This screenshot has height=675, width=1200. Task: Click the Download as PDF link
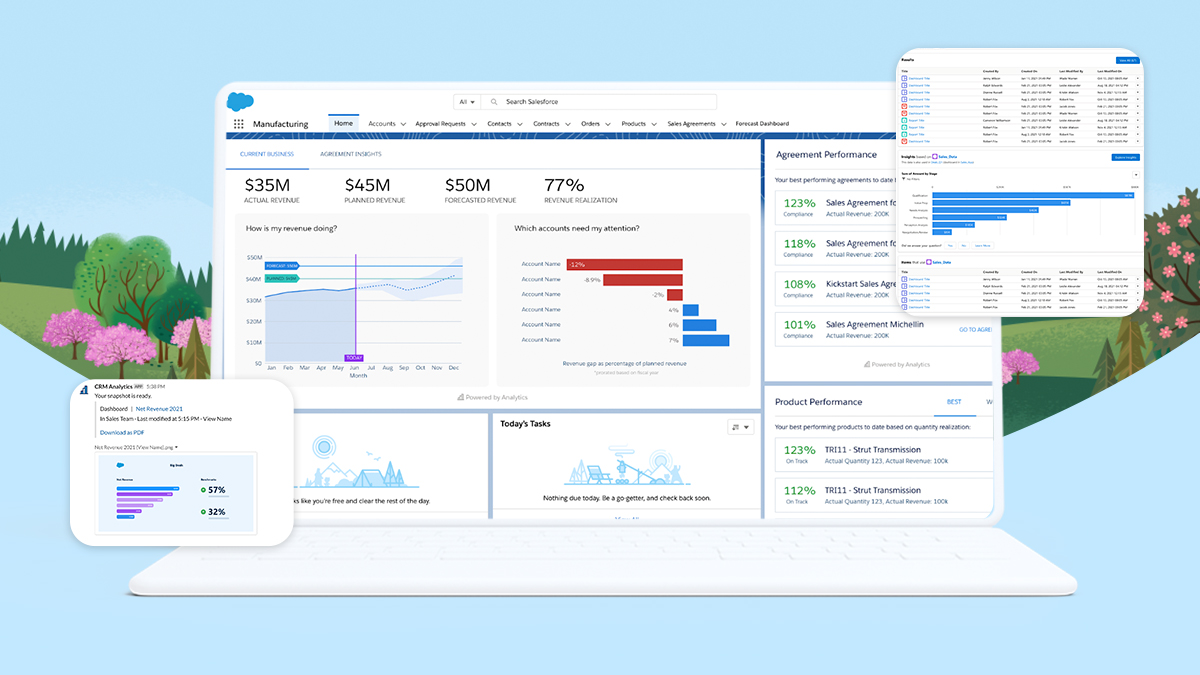[122, 432]
